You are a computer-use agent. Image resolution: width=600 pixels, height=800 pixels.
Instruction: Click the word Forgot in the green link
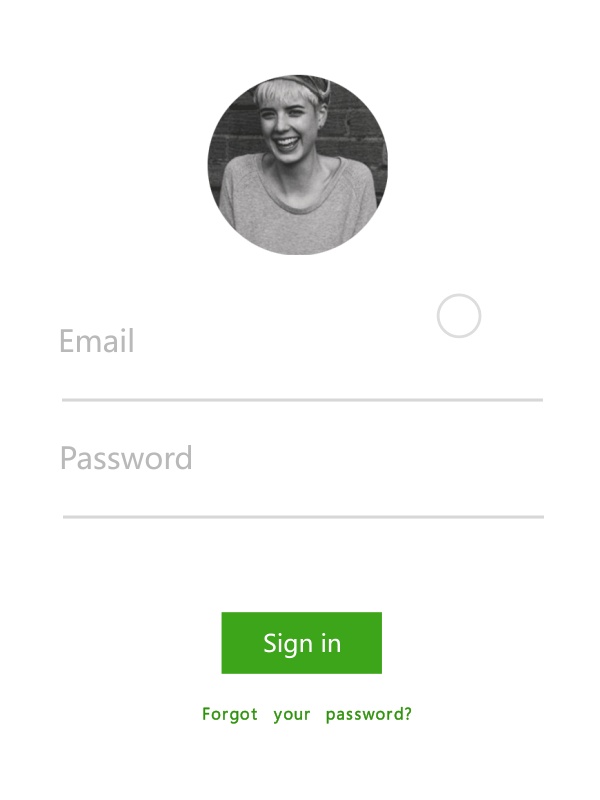pos(230,714)
